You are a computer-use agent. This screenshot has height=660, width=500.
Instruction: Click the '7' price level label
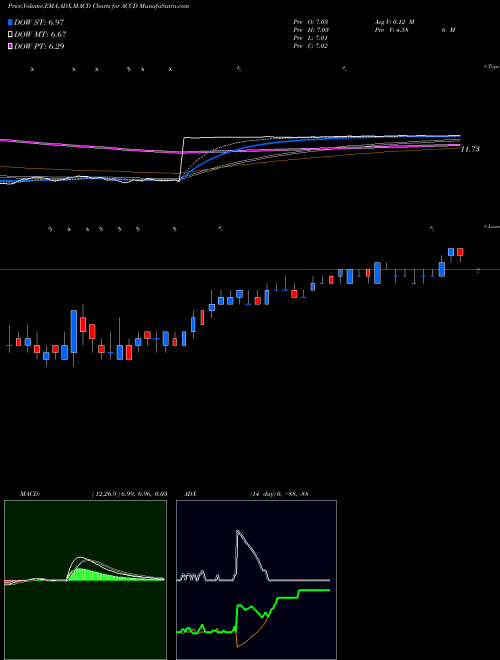(478, 271)
